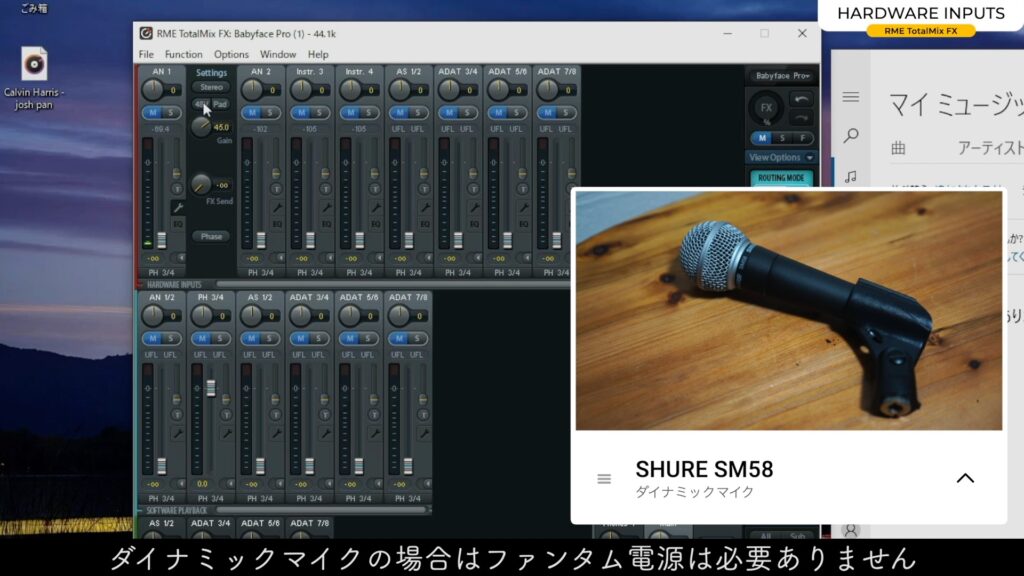This screenshot has height=576, width=1024.
Task: Open the EQ panel on AN 2
Action: (x=277, y=224)
